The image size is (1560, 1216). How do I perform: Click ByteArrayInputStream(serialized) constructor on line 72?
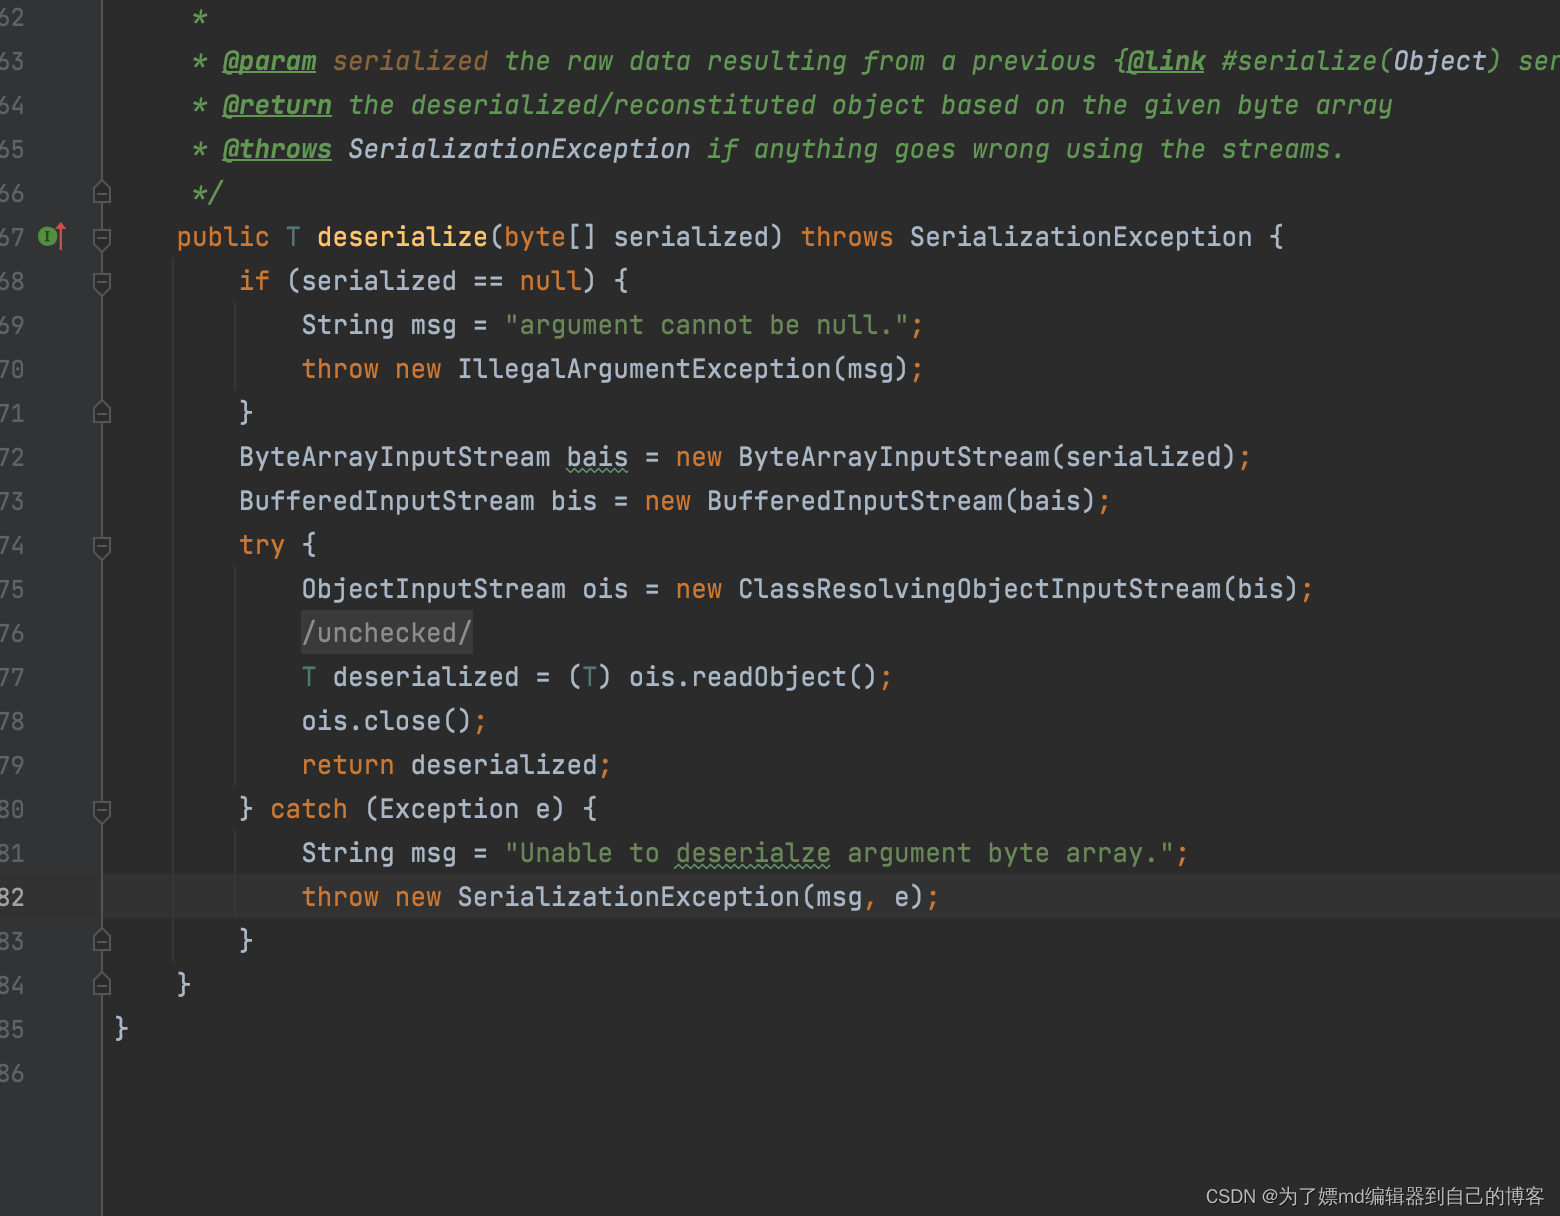pos(987,457)
